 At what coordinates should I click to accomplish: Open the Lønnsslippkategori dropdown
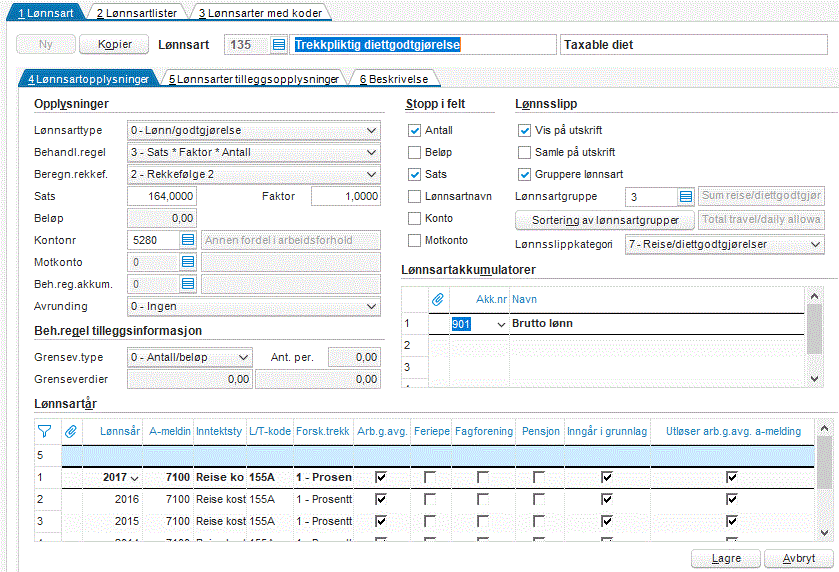point(816,244)
